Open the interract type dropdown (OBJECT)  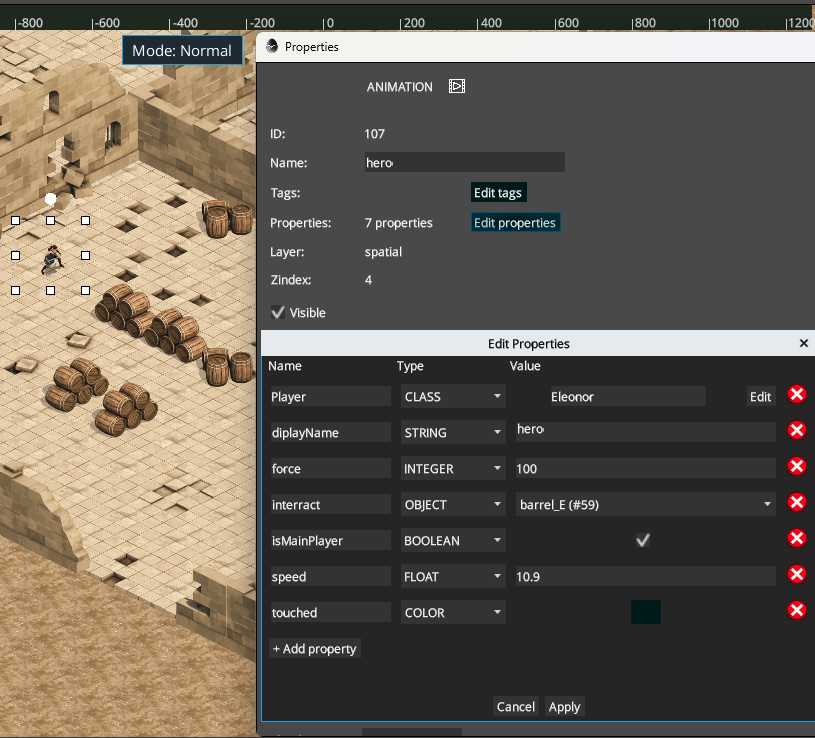453,504
